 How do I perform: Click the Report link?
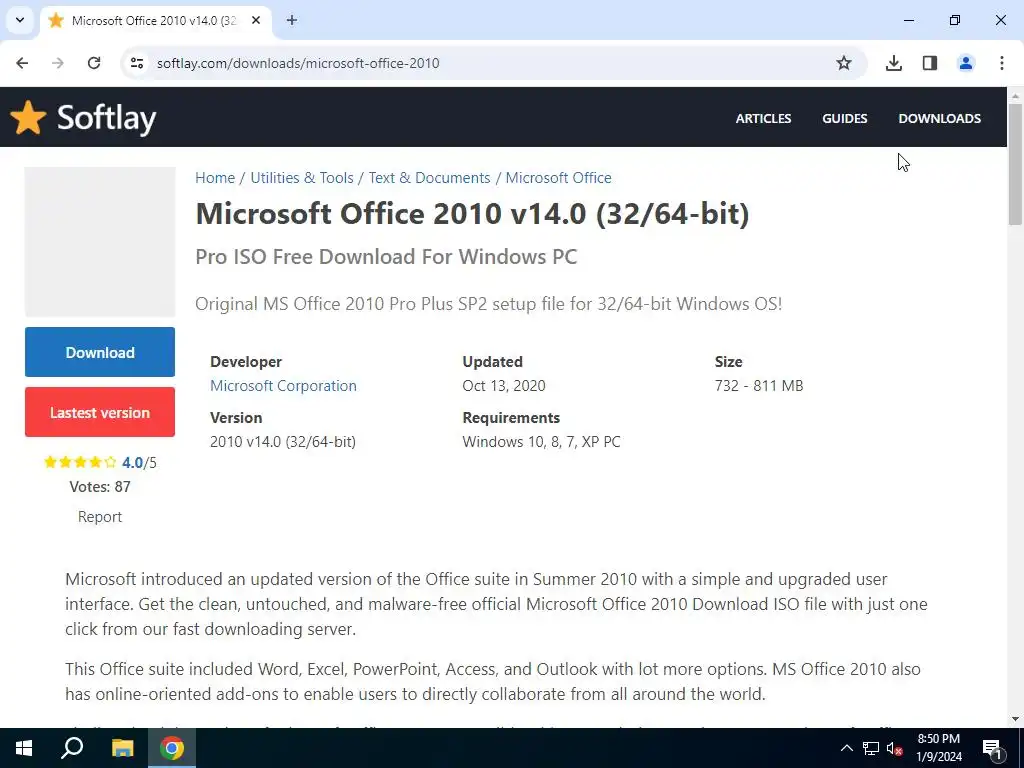100,517
